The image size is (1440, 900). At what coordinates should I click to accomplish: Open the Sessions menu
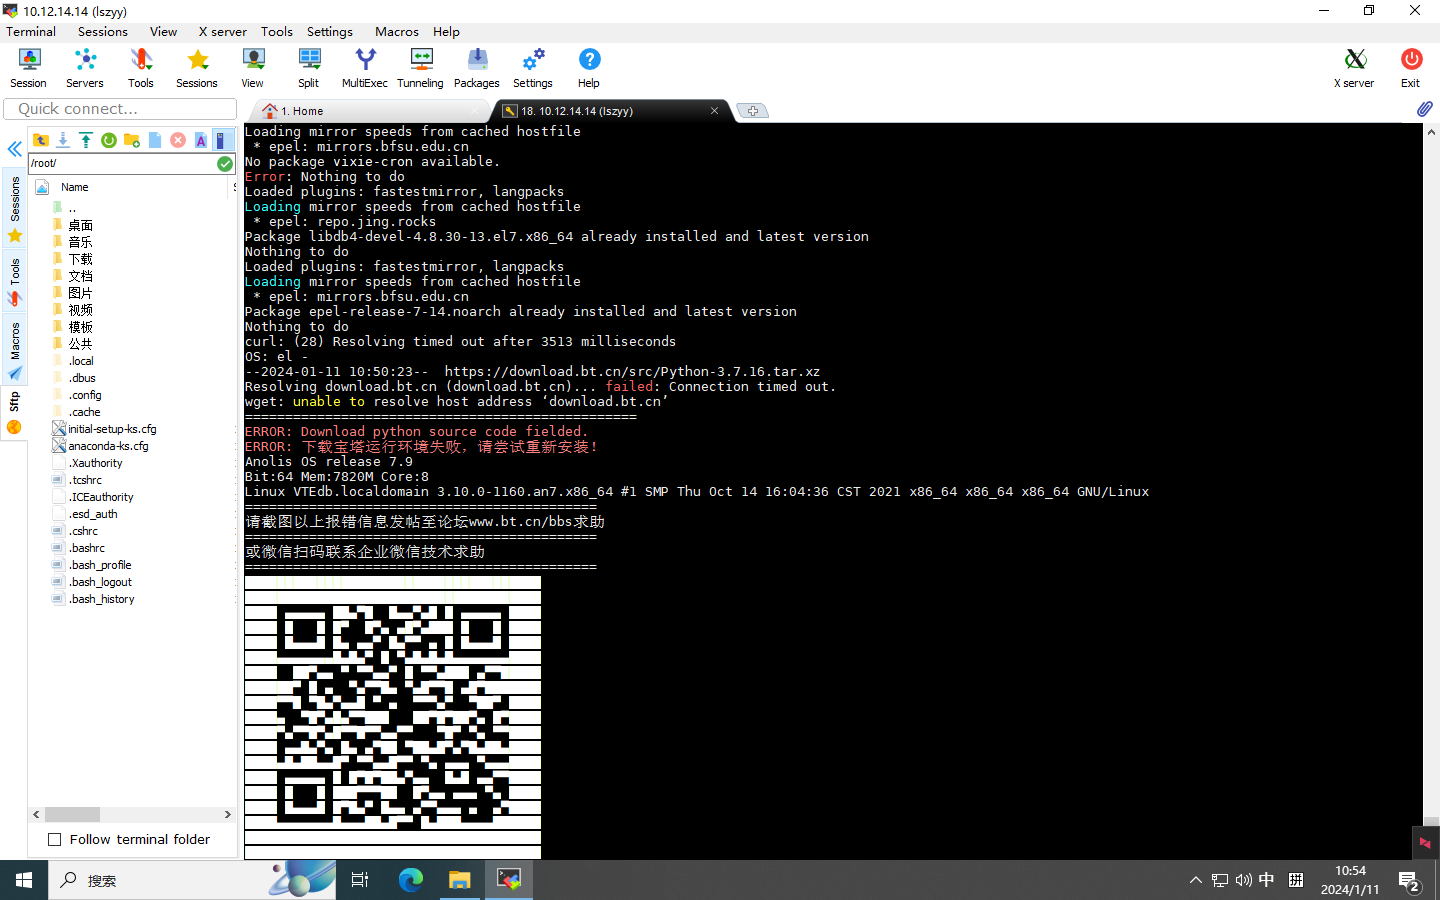[103, 32]
